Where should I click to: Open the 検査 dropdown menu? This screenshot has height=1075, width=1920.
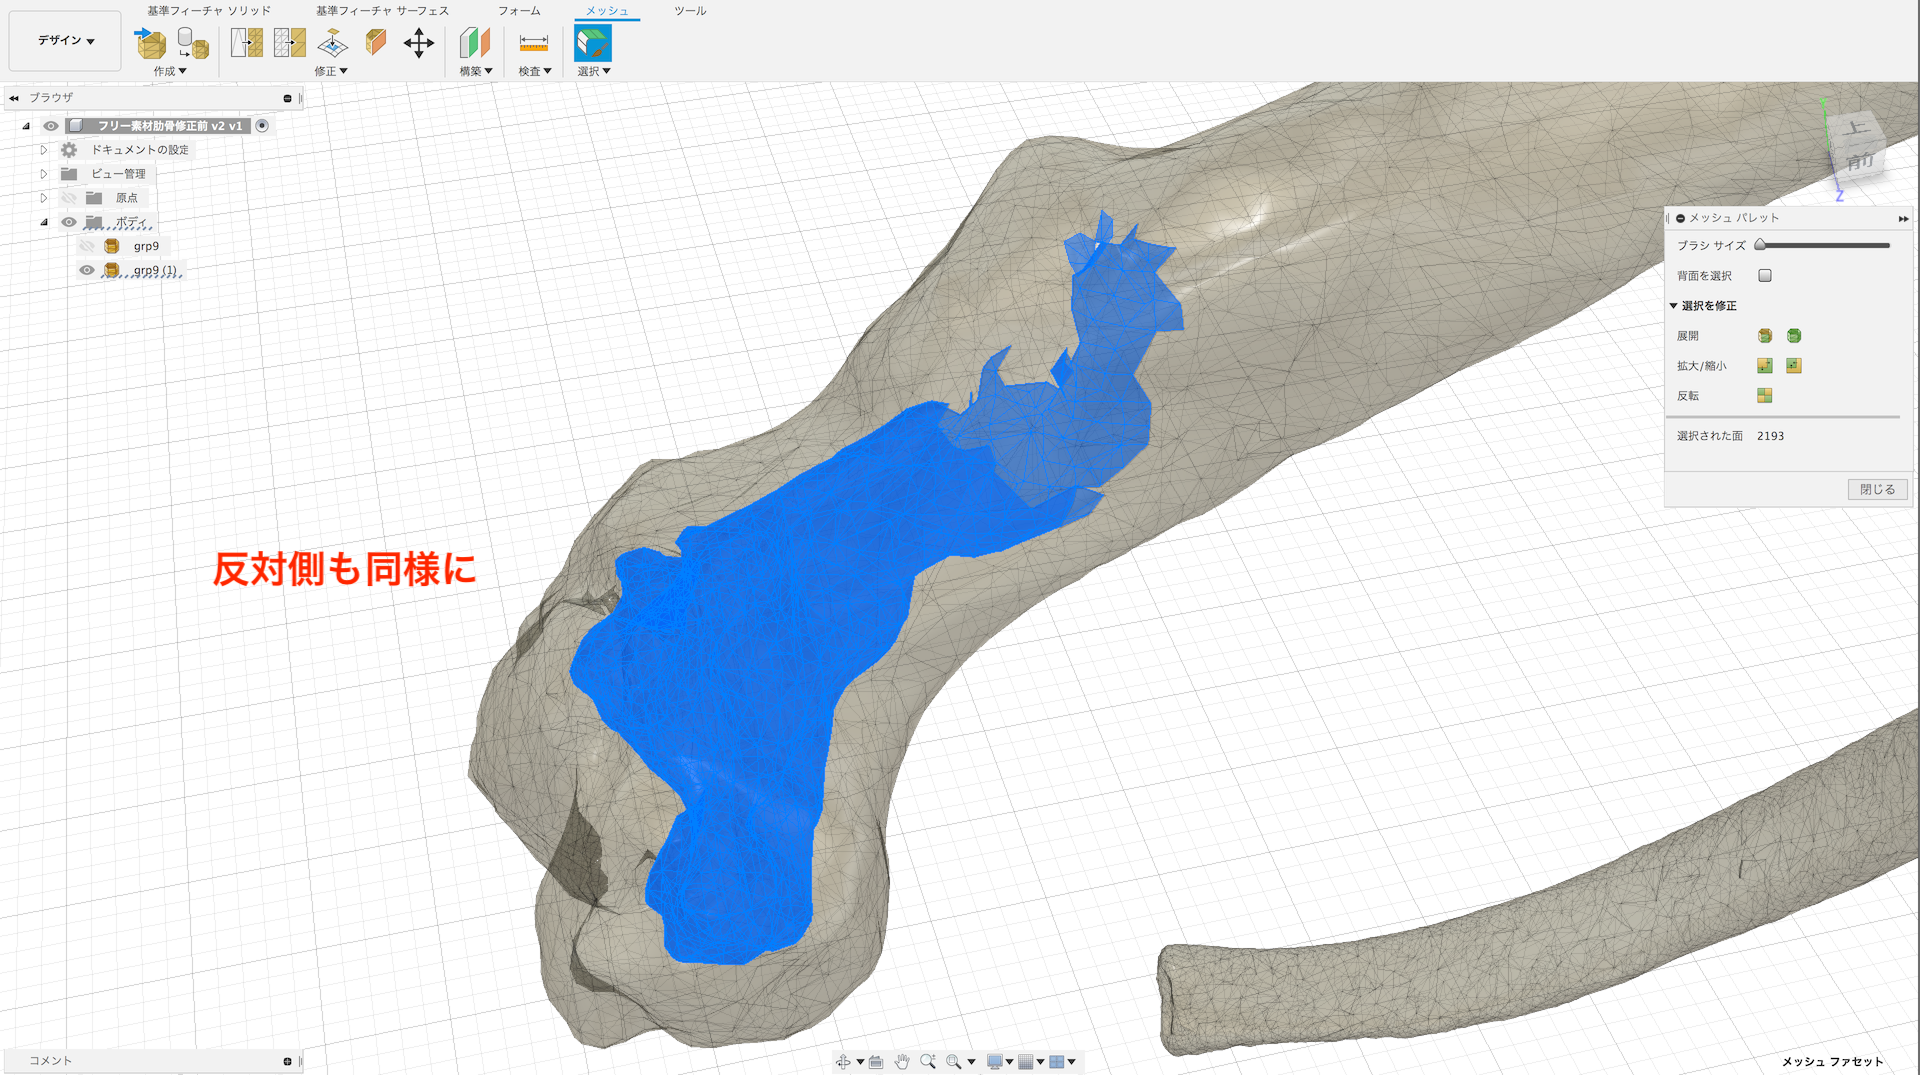pos(535,71)
